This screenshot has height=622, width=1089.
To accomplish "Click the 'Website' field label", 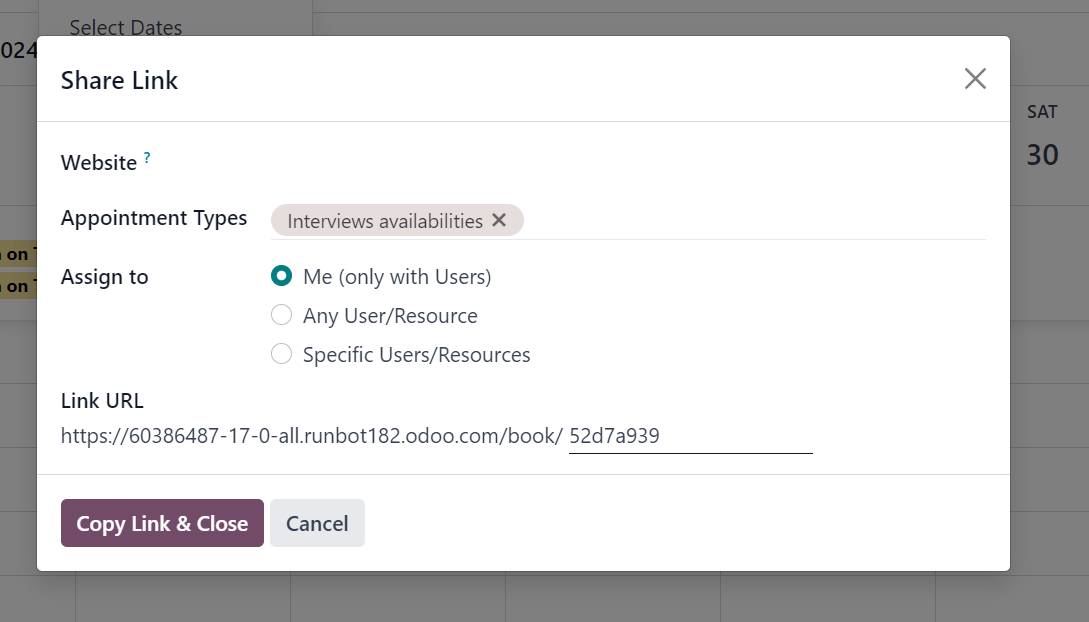I will point(99,162).
